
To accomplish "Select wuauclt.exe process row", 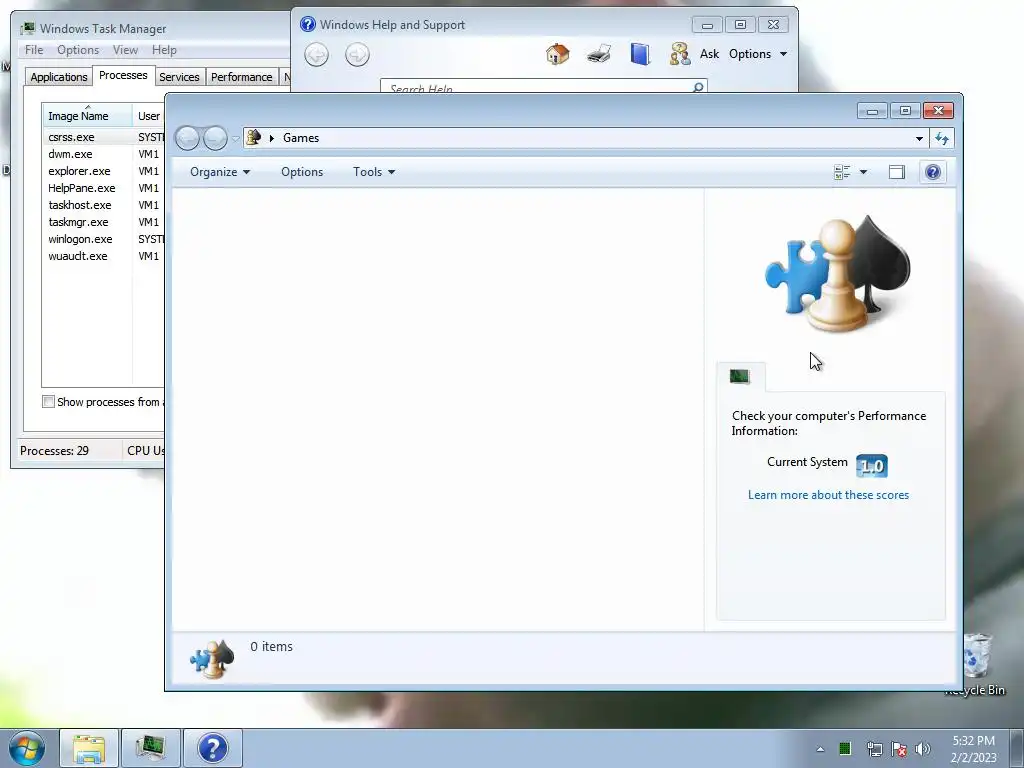I will point(103,256).
